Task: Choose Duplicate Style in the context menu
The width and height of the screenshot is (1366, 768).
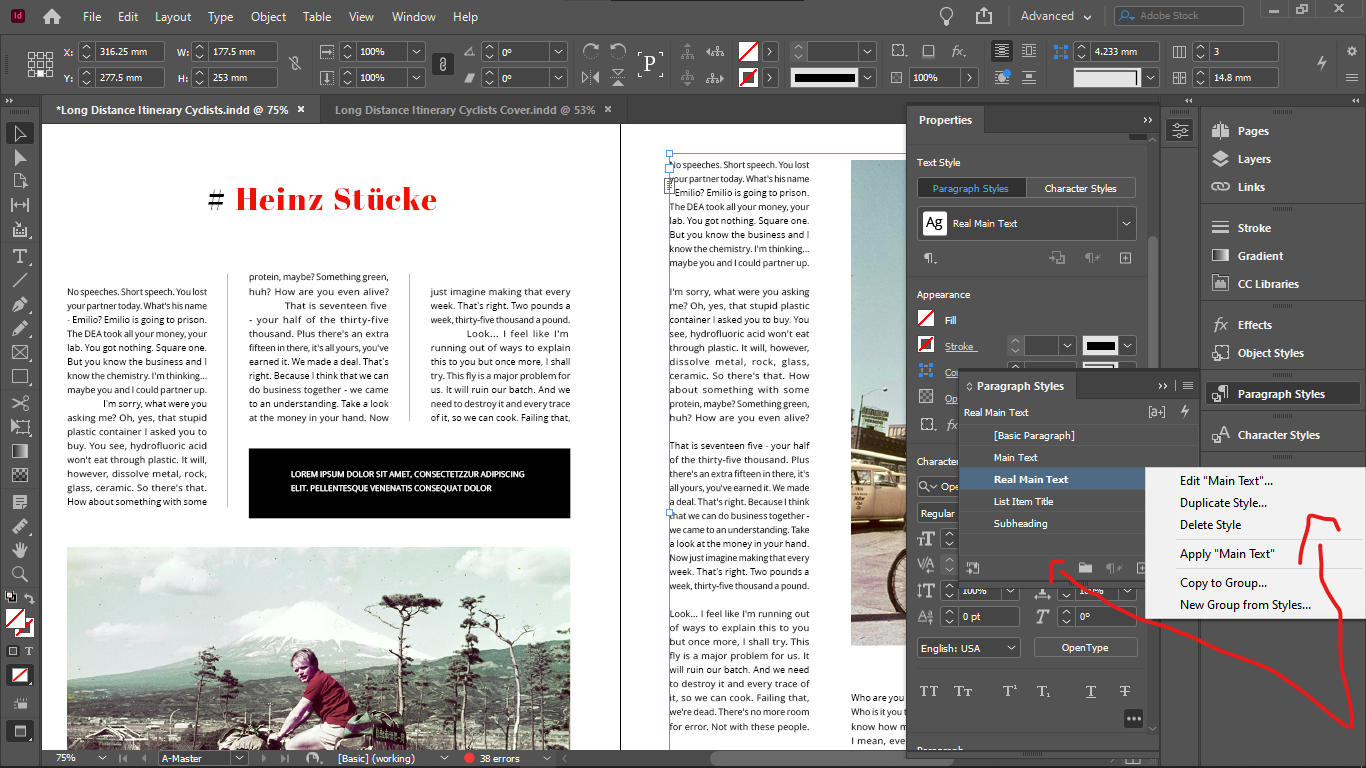Action: 1222,502
